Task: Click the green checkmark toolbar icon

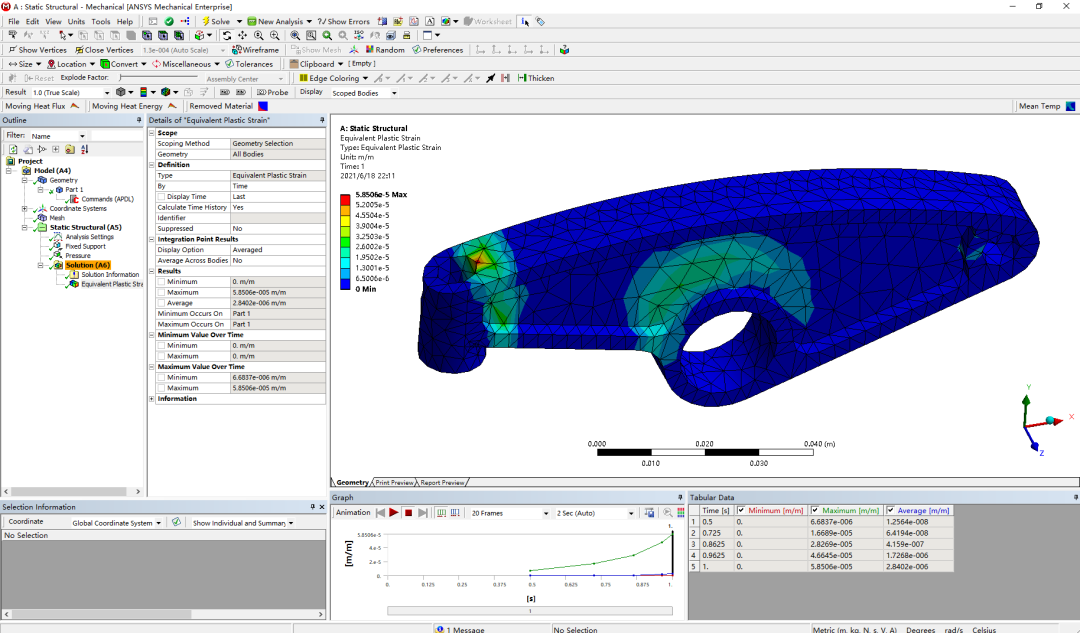Action: point(169,21)
